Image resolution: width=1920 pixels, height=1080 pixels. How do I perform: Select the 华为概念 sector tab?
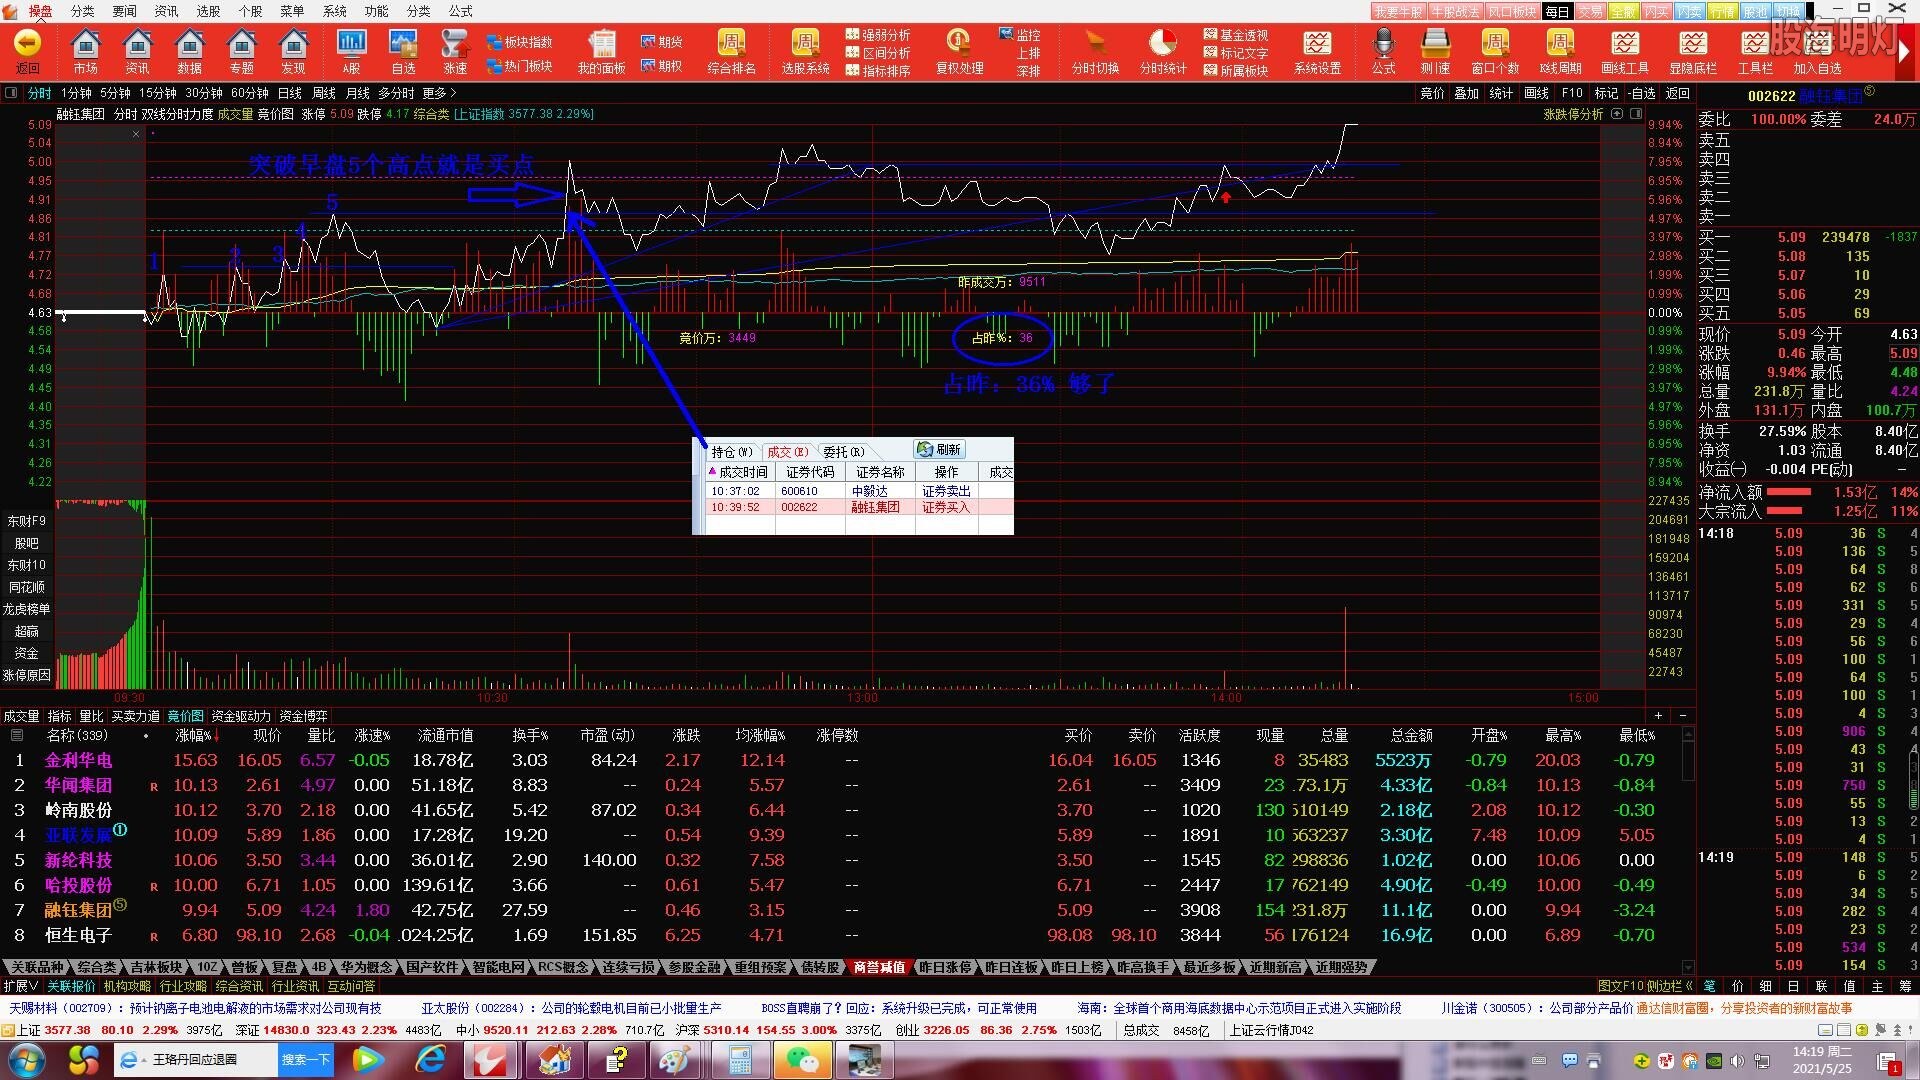click(x=366, y=967)
